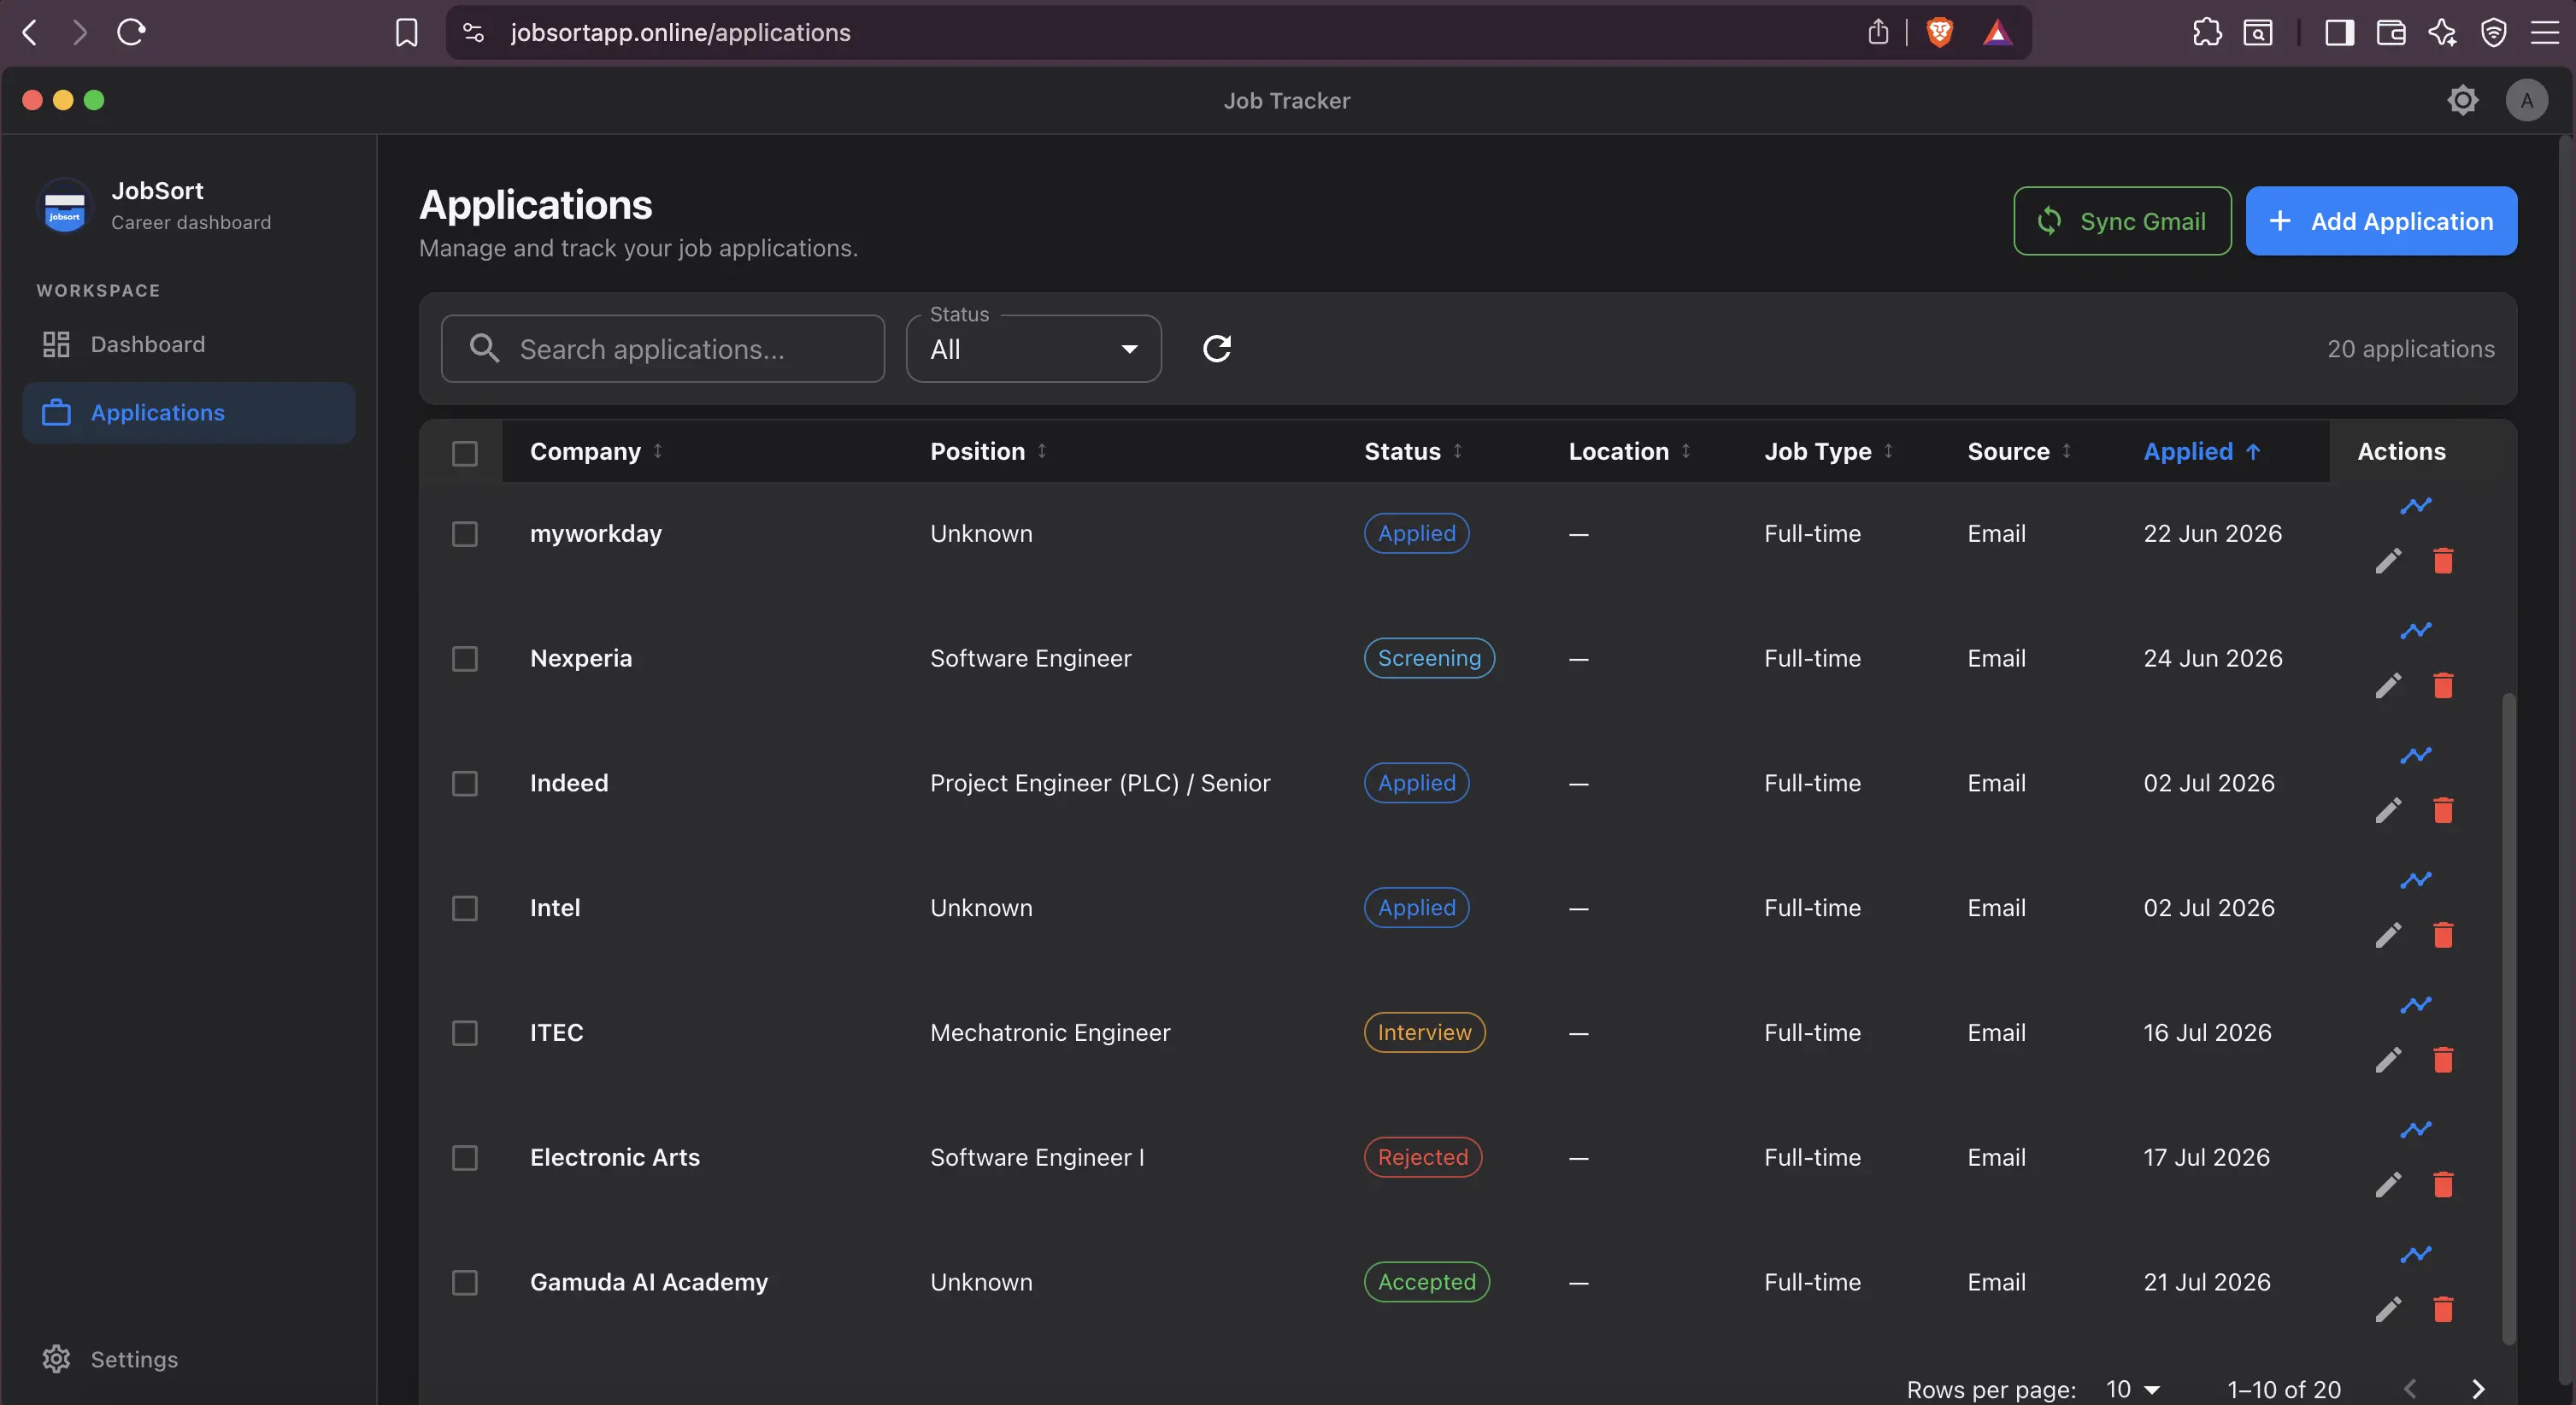
Task: Open the Nexperia timeline chart icon
Action: 2415,630
